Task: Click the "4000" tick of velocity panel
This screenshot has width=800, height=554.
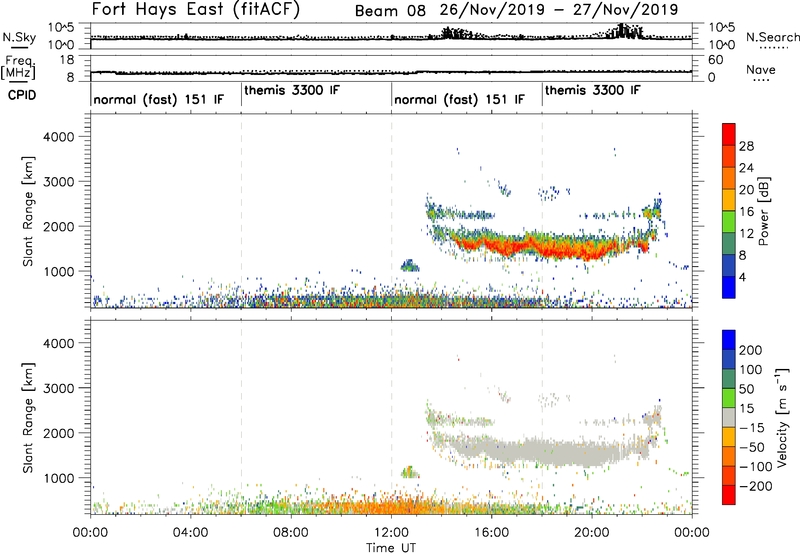Action: [58, 343]
